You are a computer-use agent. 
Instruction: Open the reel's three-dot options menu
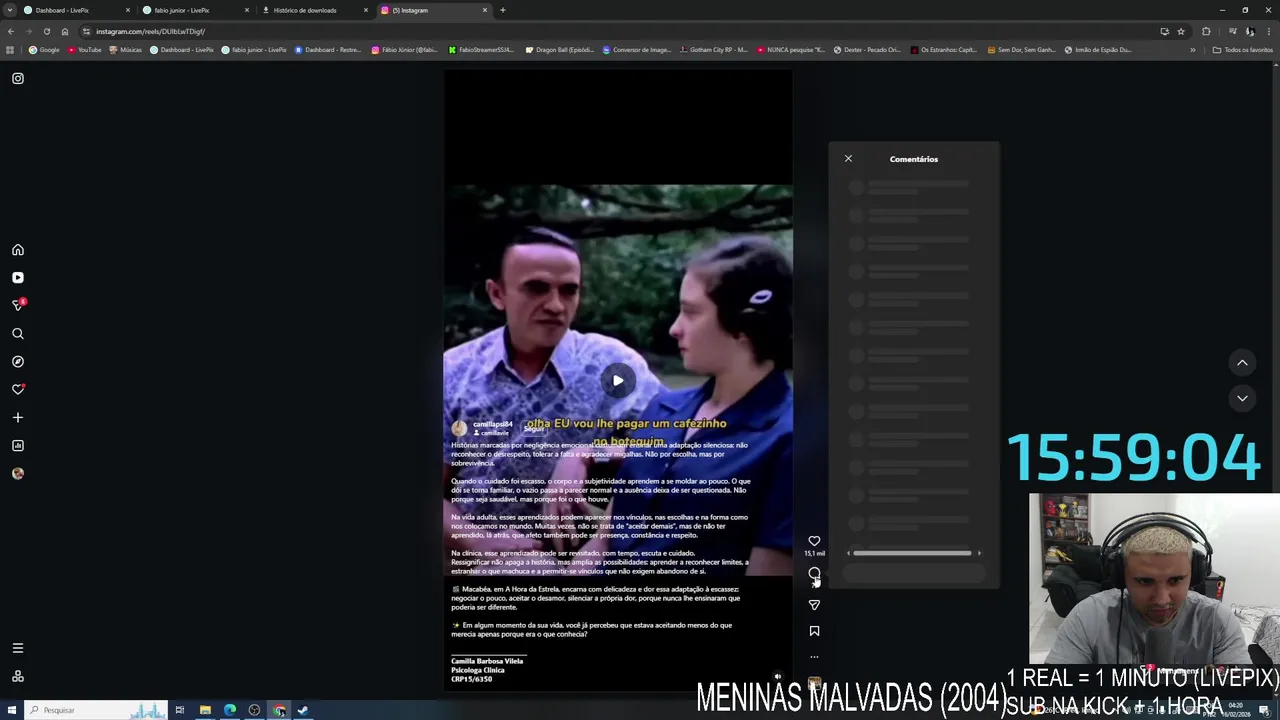coord(814,657)
